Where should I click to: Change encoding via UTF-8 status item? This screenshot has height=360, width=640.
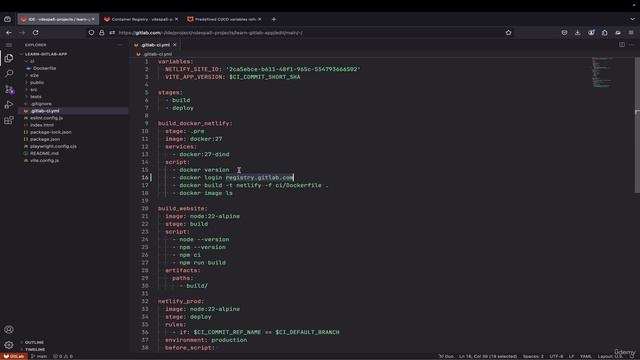pyautogui.click(x=556, y=356)
